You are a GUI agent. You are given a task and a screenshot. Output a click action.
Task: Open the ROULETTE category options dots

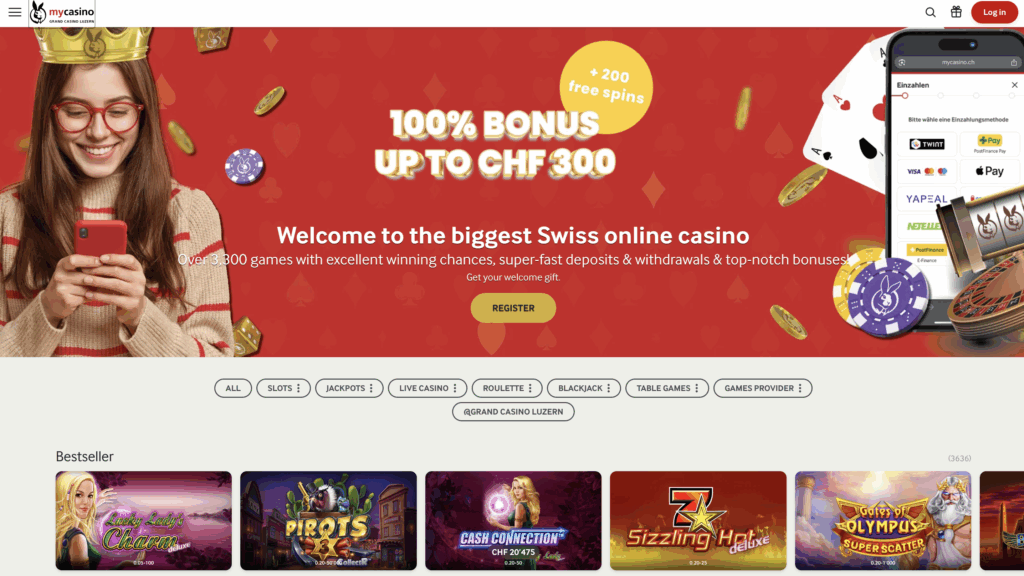coord(530,388)
